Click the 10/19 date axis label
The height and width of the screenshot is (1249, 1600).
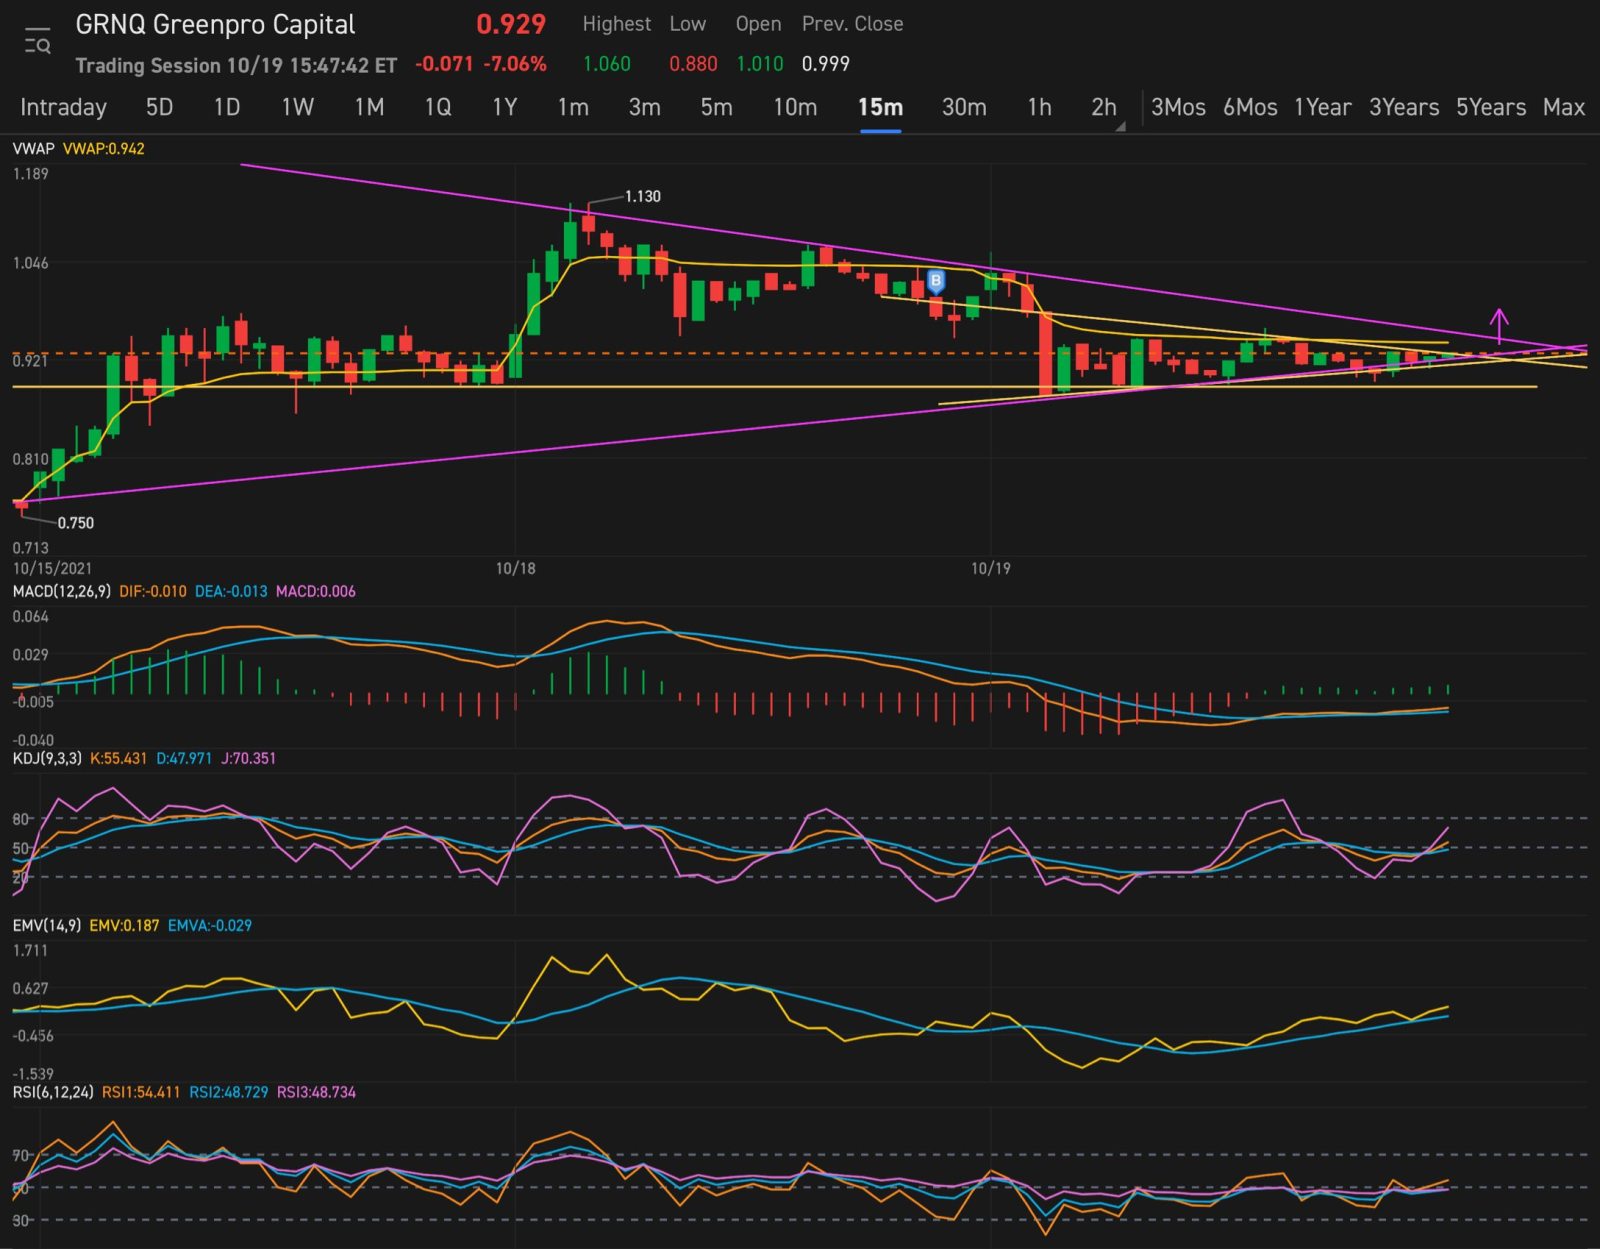pyautogui.click(x=991, y=568)
